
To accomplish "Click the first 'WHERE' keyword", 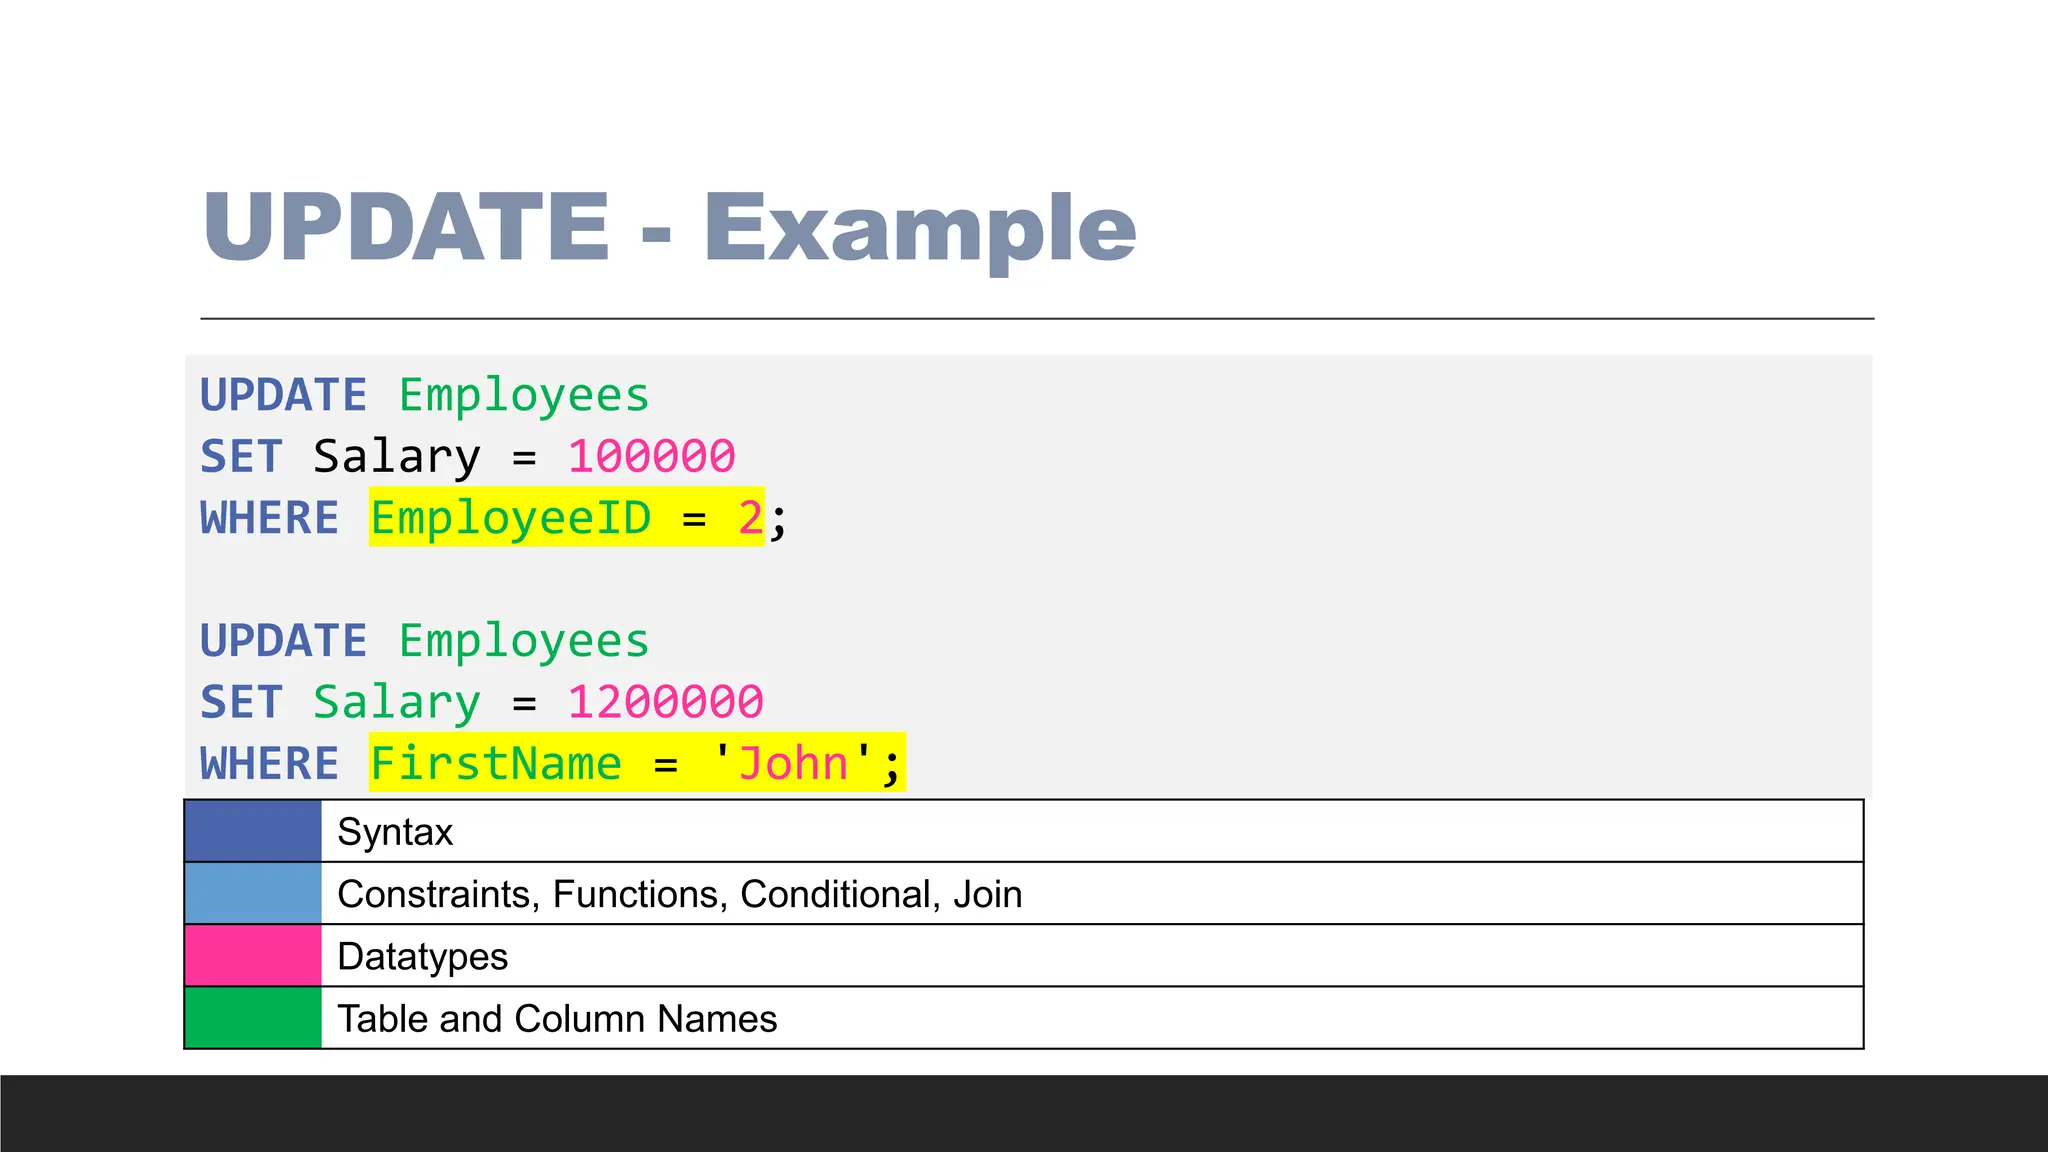I will click(270, 518).
